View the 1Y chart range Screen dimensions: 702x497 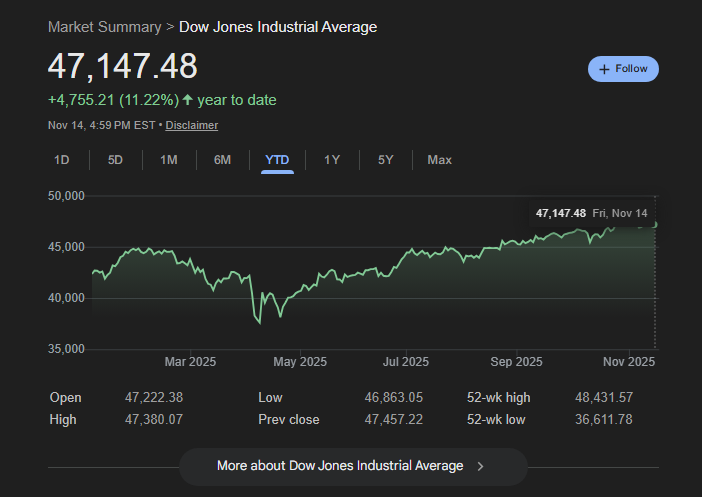pos(332,160)
